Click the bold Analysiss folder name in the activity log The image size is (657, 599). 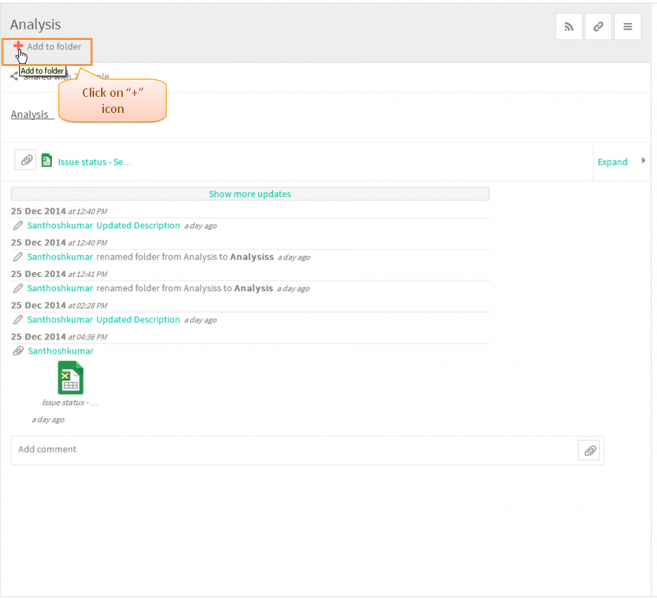point(252,257)
